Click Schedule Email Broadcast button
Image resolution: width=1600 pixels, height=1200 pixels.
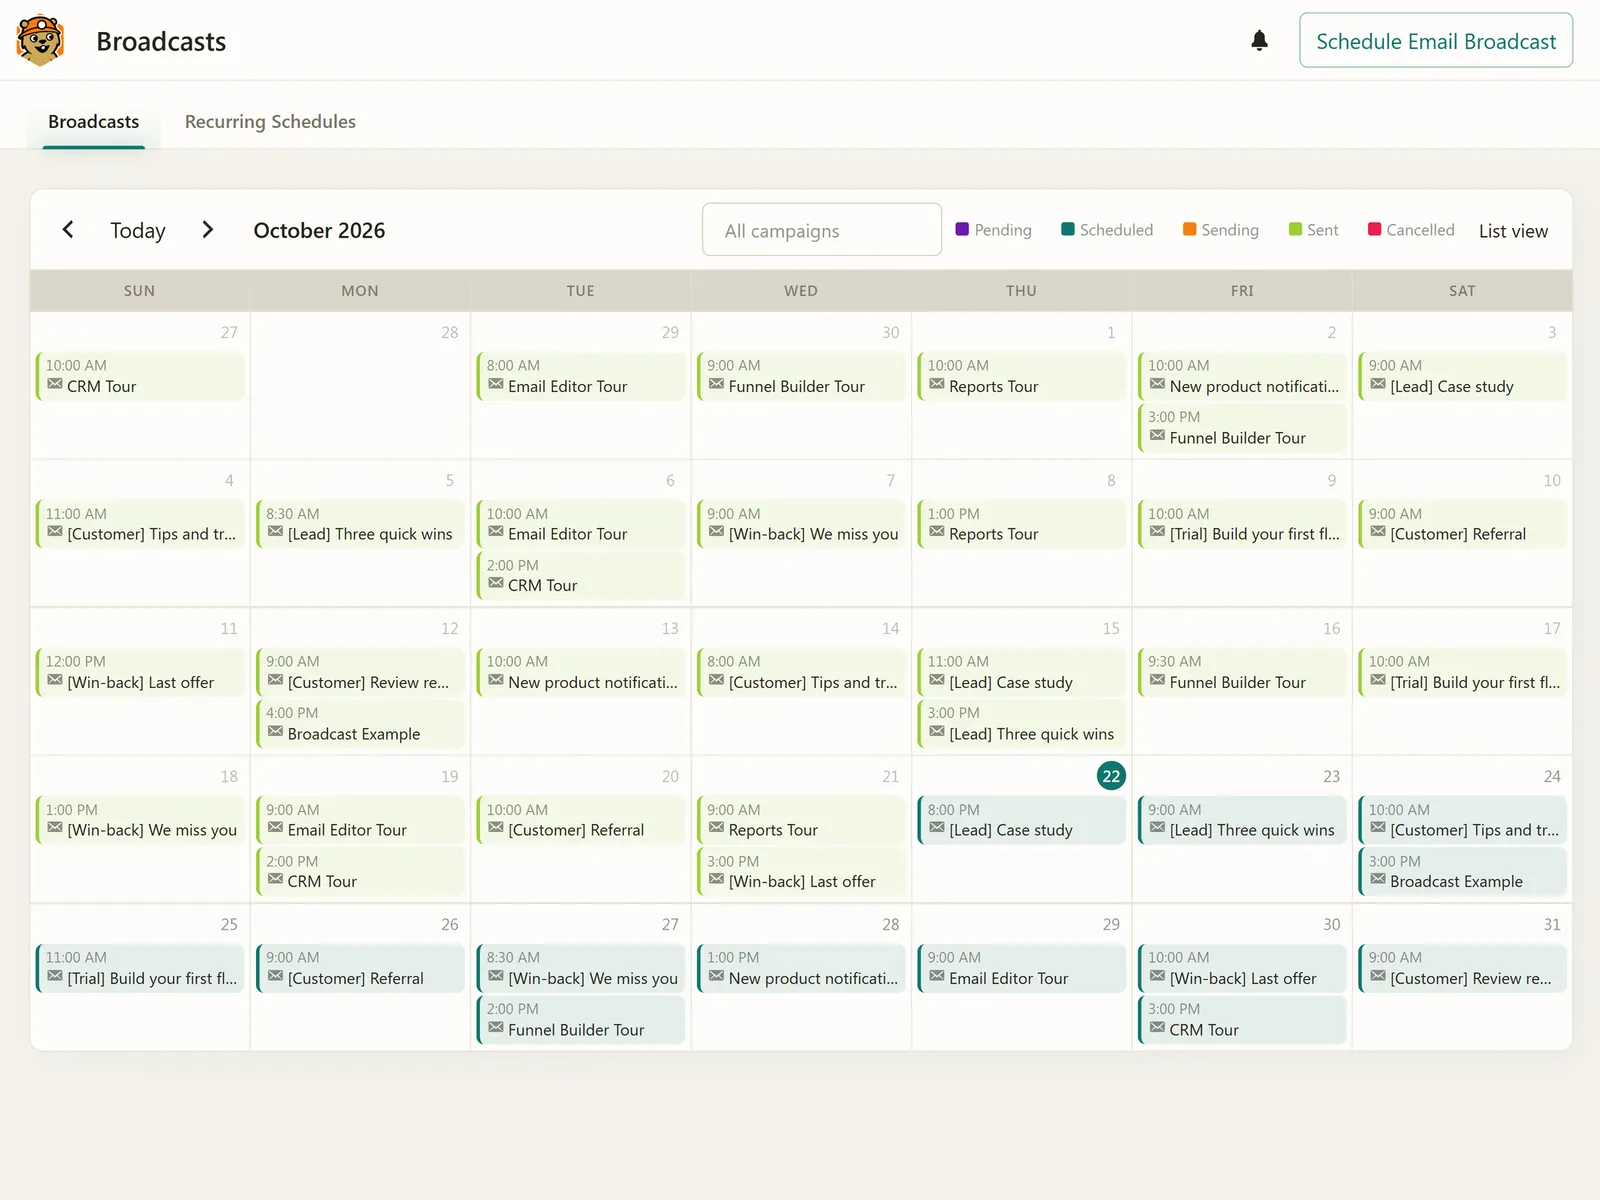[1436, 40]
